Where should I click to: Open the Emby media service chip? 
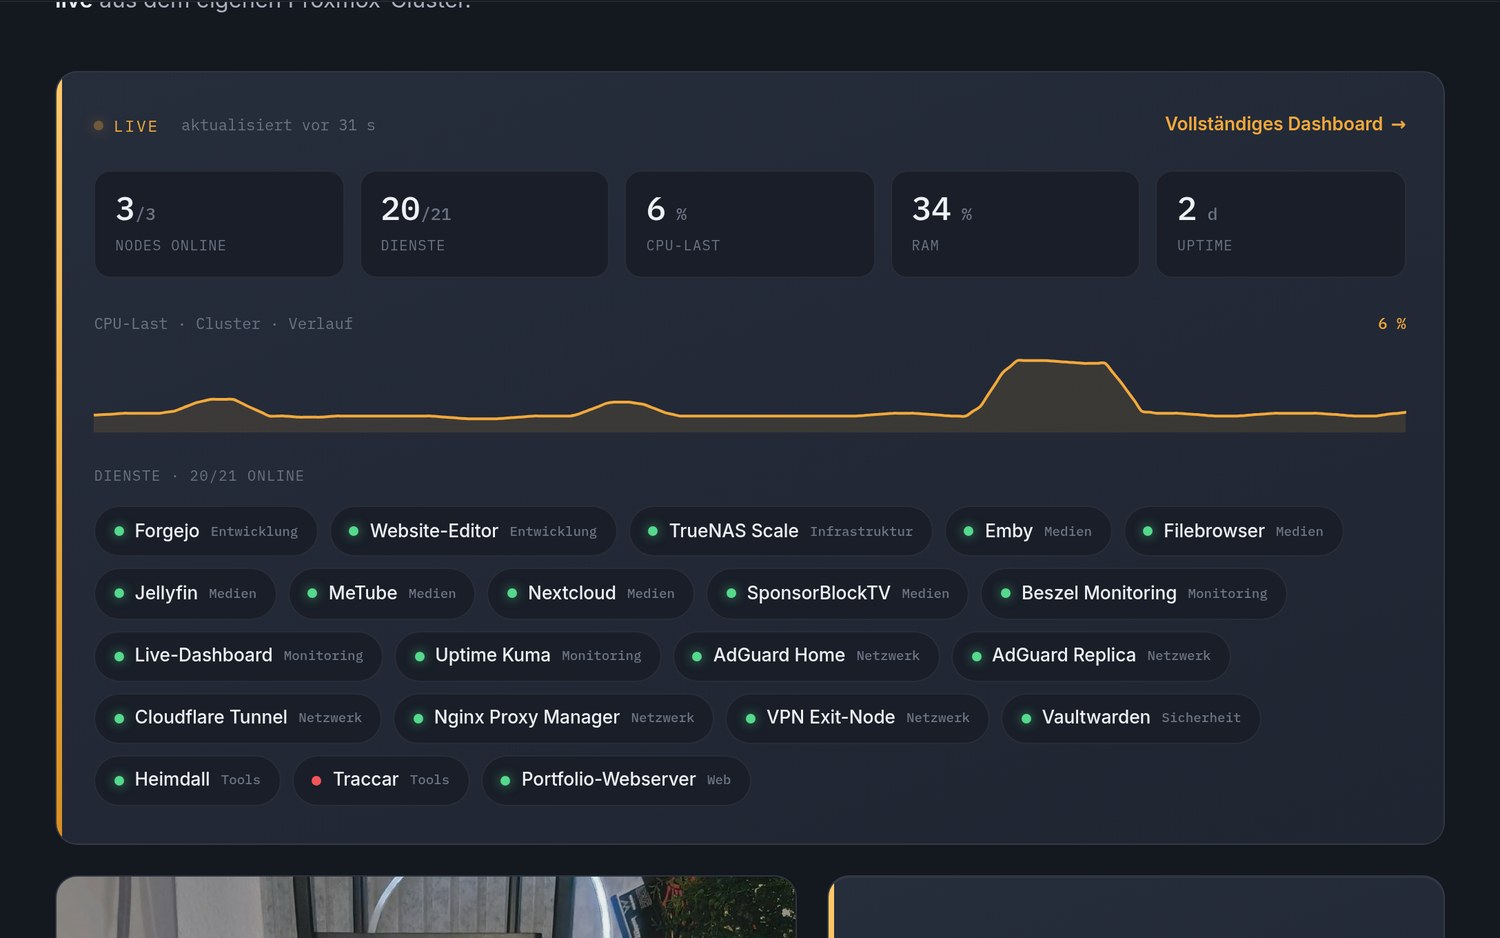[1028, 531]
